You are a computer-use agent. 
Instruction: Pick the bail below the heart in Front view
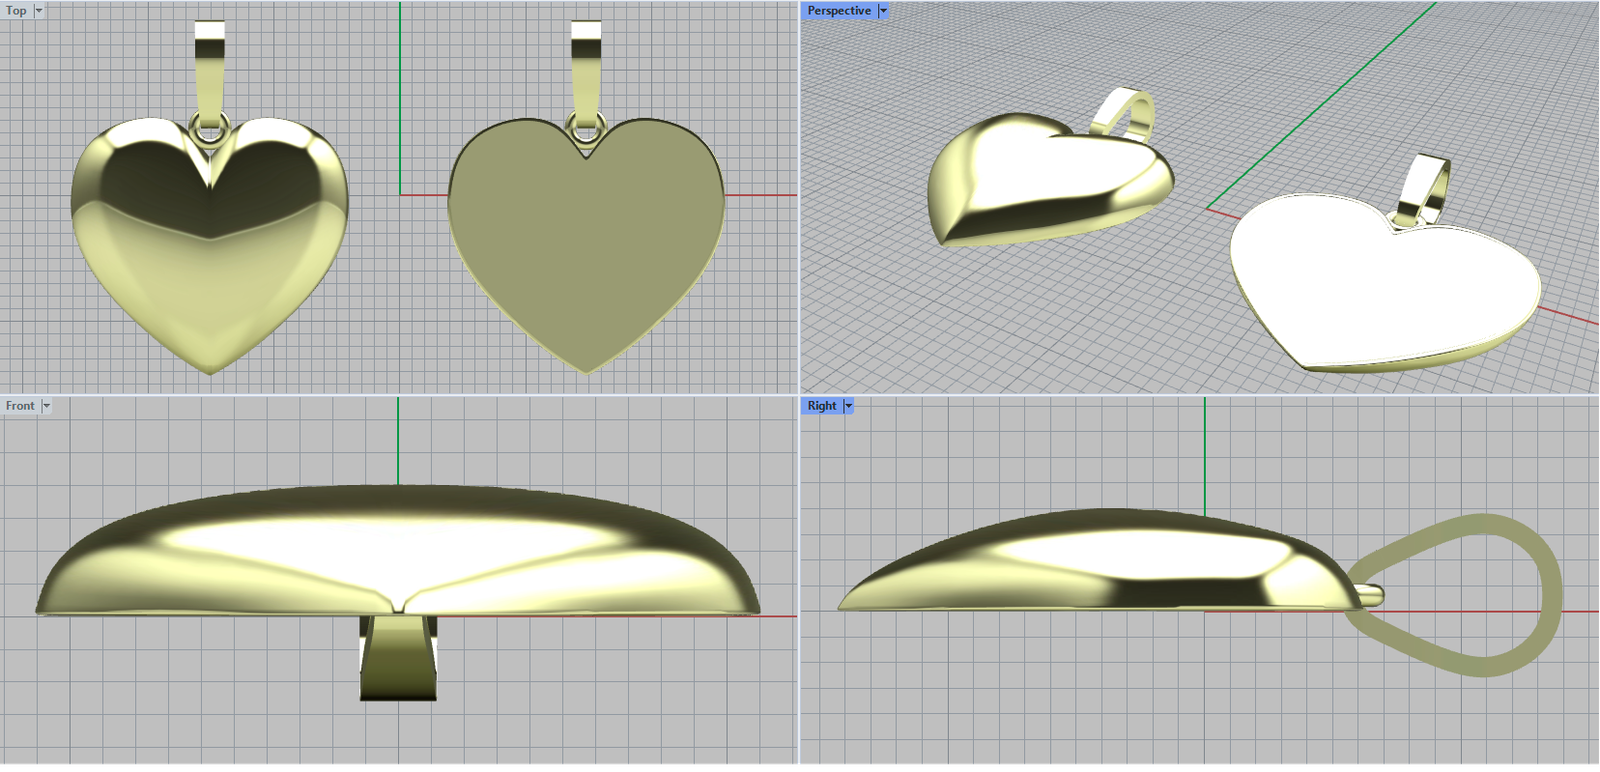coord(398,660)
